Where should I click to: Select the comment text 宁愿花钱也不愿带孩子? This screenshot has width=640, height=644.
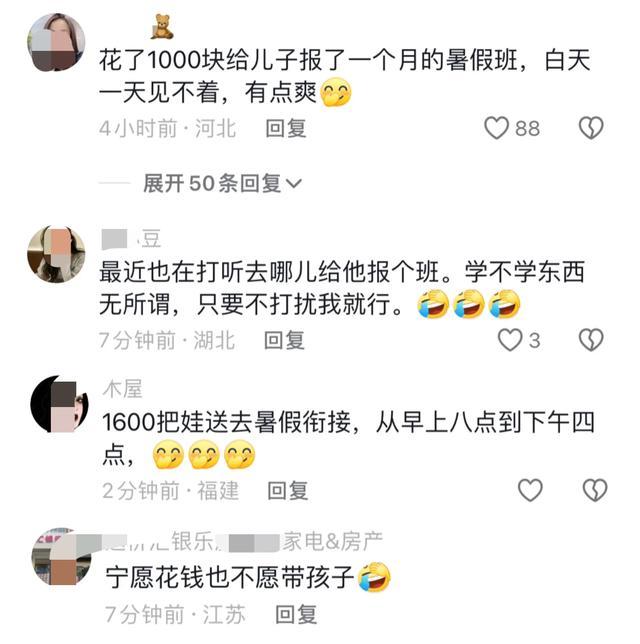pyautogui.click(x=229, y=577)
